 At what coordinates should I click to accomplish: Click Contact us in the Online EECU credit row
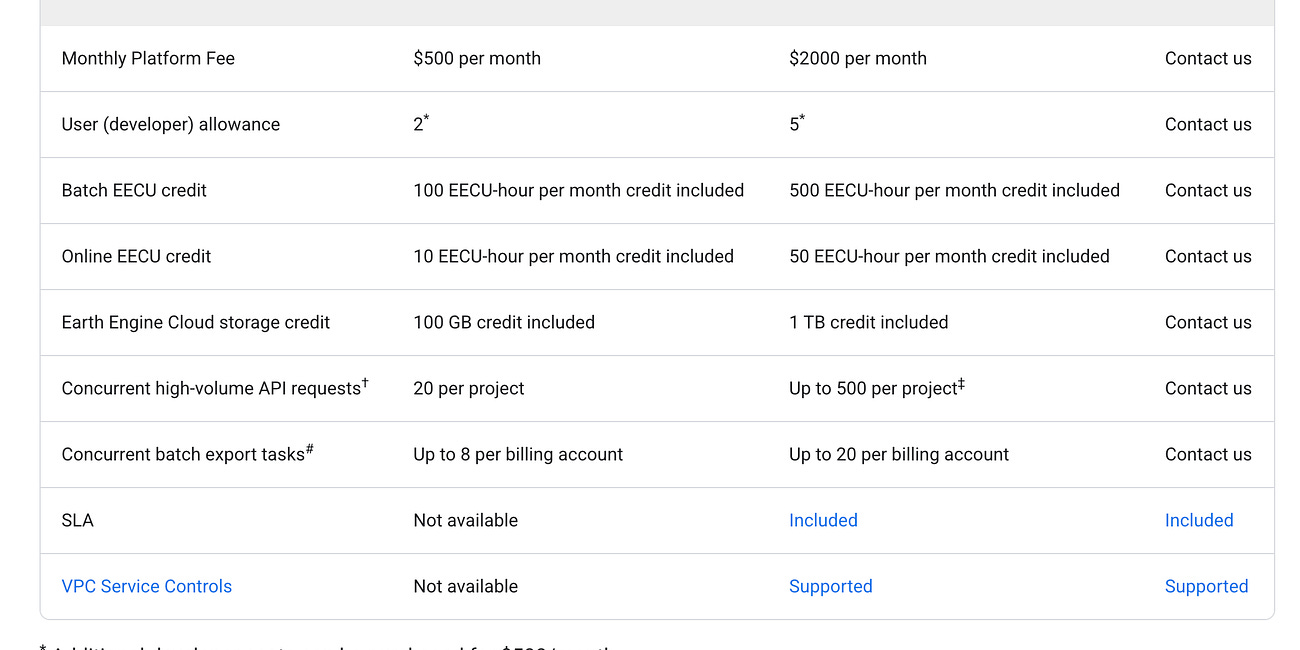(1208, 256)
